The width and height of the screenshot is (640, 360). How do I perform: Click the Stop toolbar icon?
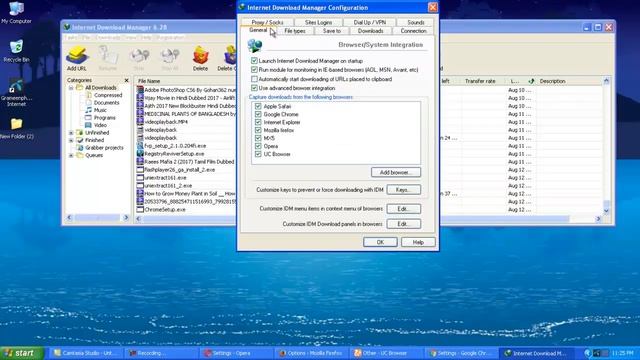pyautogui.click(x=139, y=58)
